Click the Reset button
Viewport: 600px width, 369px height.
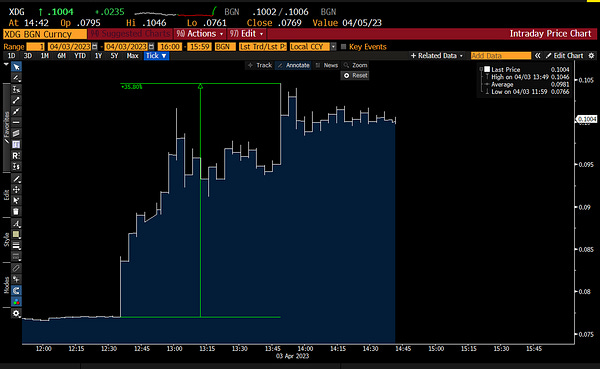coord(355,75)
